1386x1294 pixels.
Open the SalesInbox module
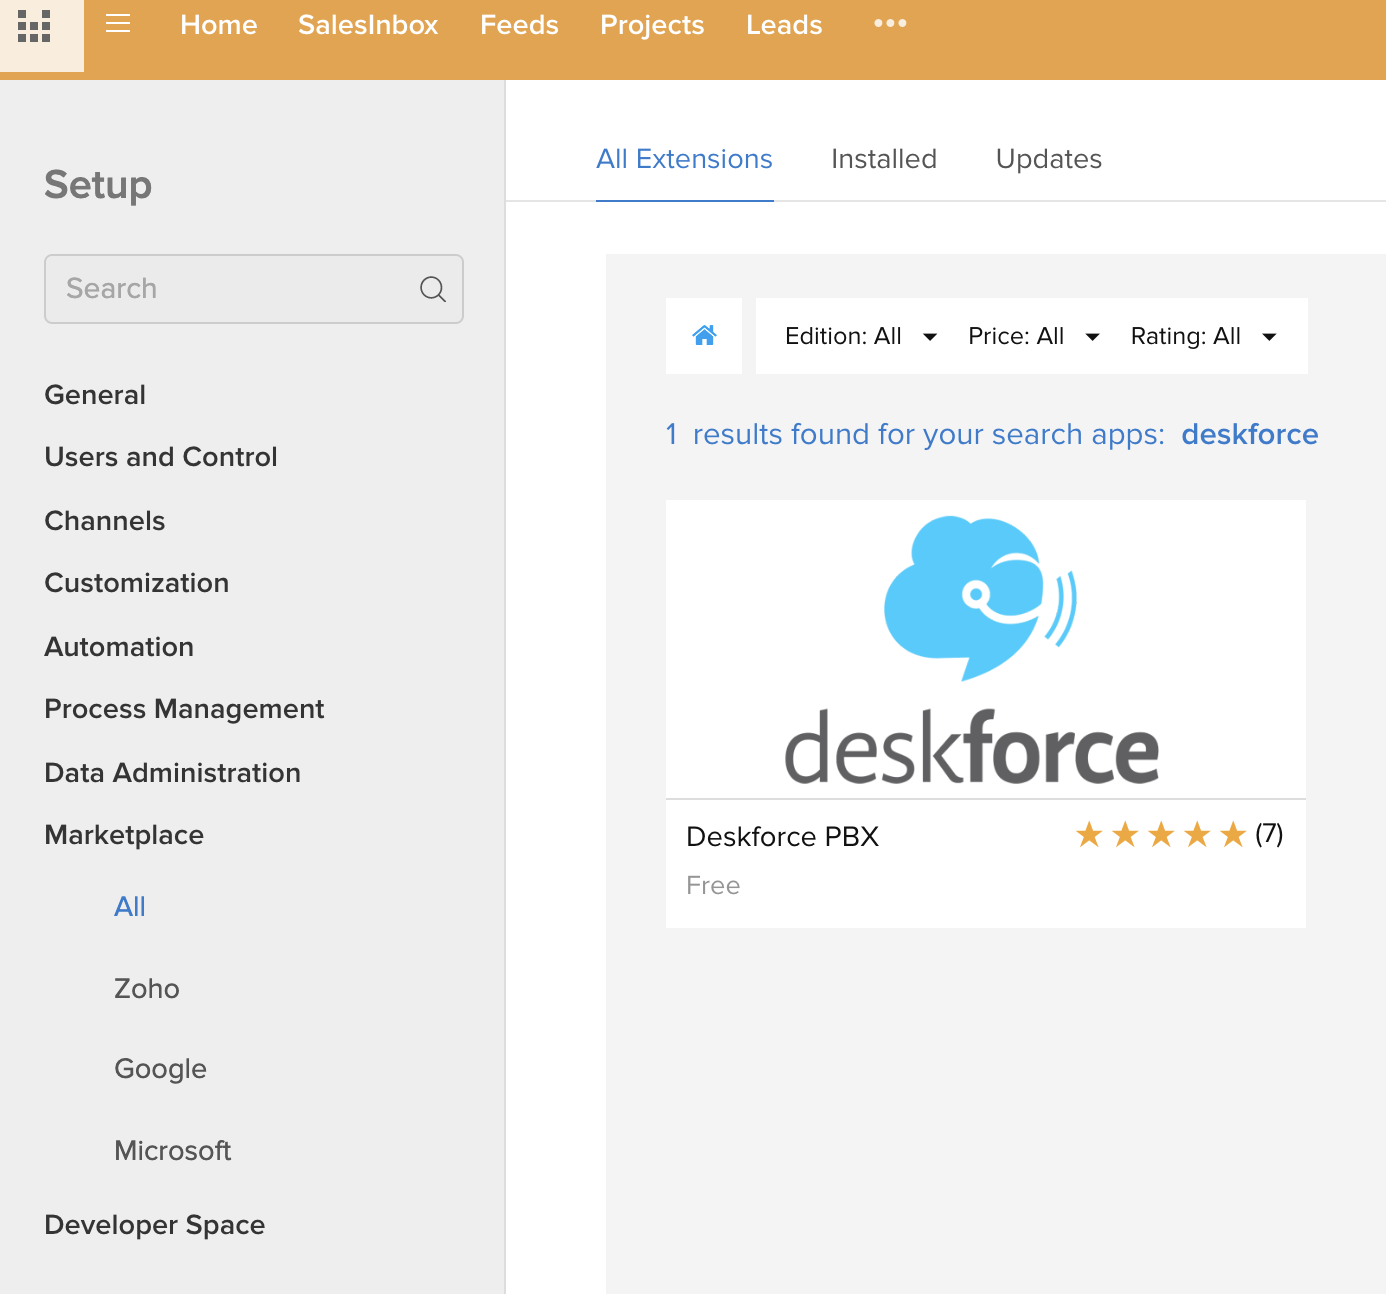coord(368,25)
